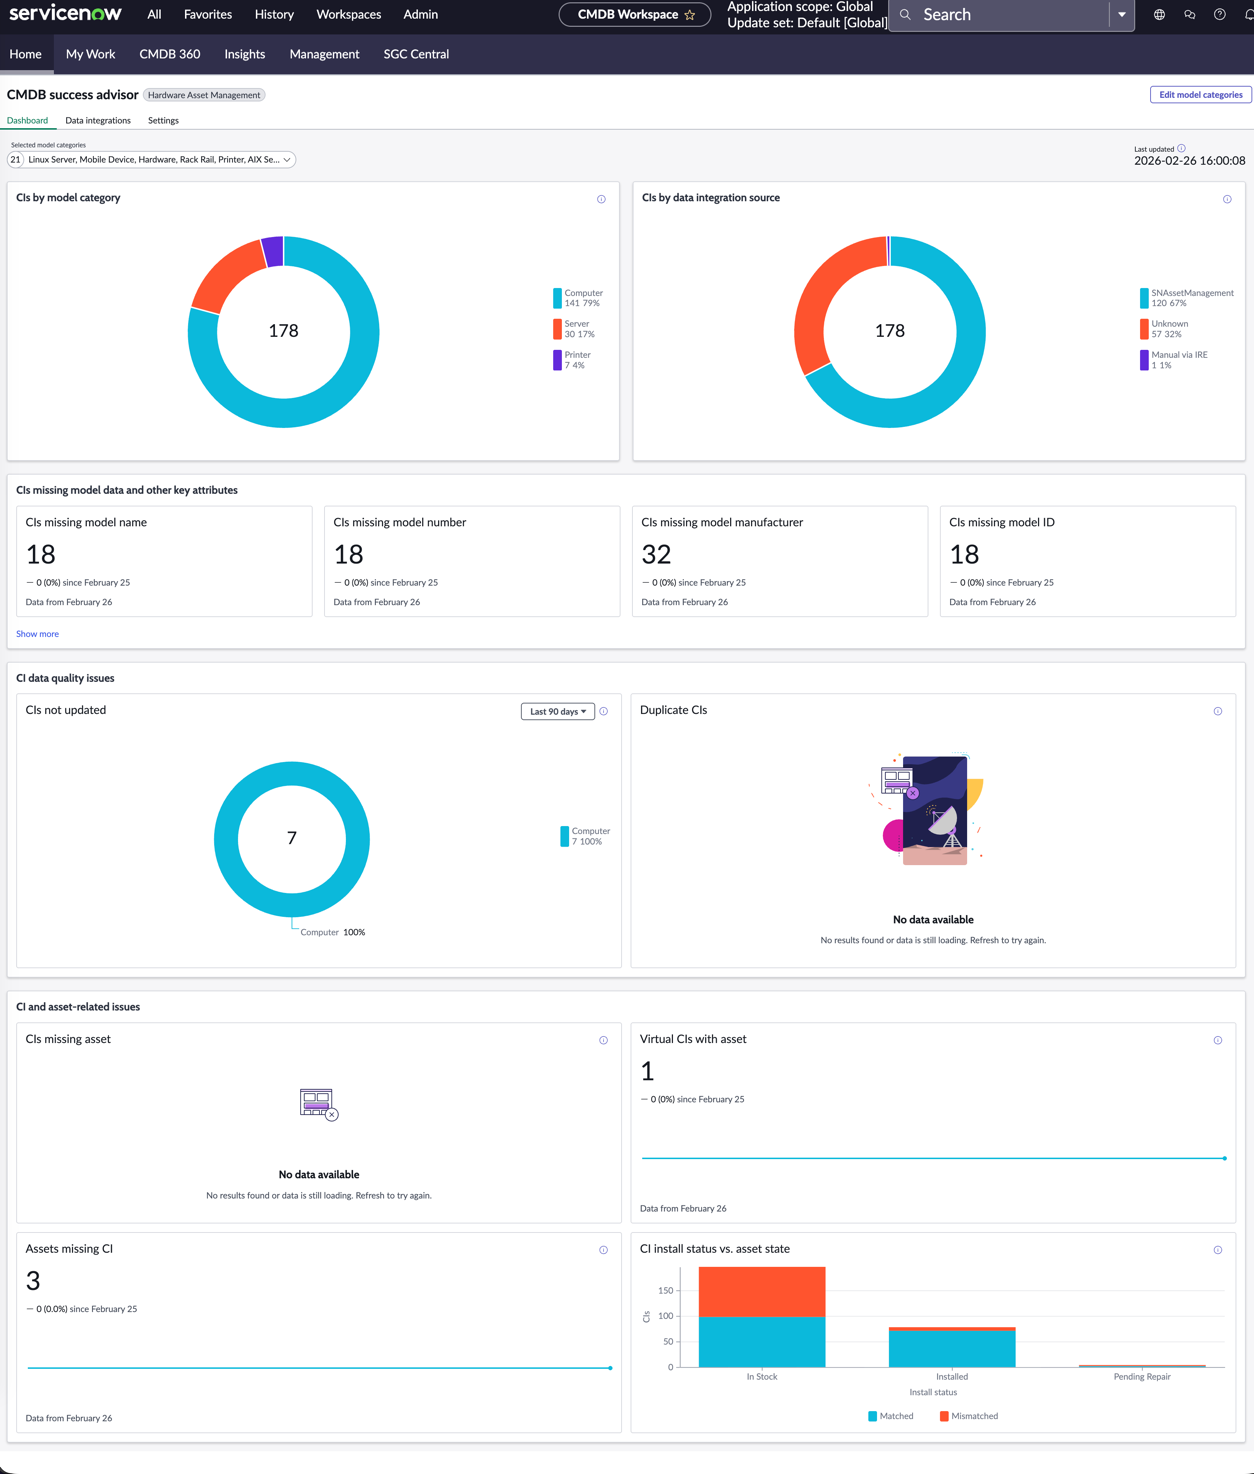Image resolution: width=1254 pixels, height=1474 pixels.
Task: Click the Matched legend swatch
Action: click(x=872, y=1416)
